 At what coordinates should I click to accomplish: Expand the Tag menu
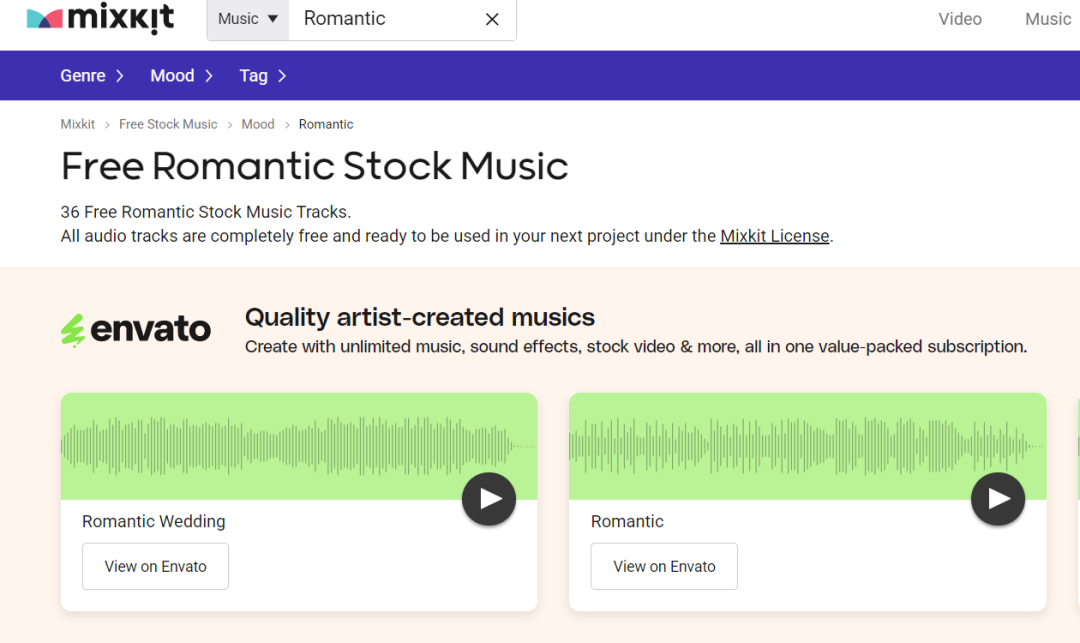pos(263,76)
